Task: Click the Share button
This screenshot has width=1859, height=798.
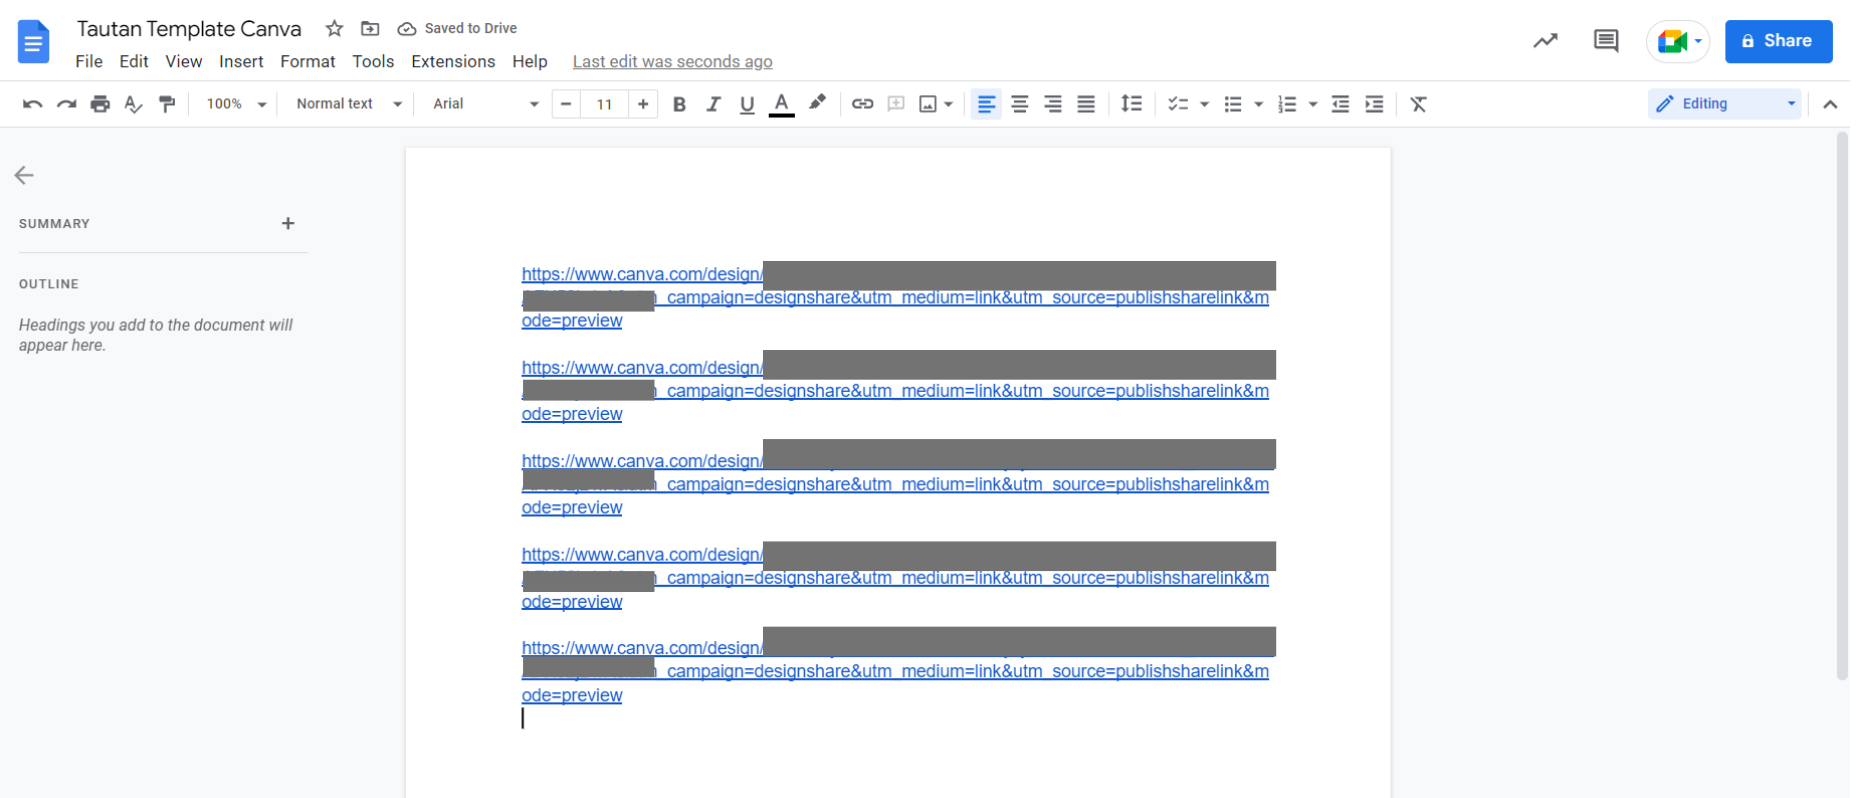Action: tap(1778, 41)
